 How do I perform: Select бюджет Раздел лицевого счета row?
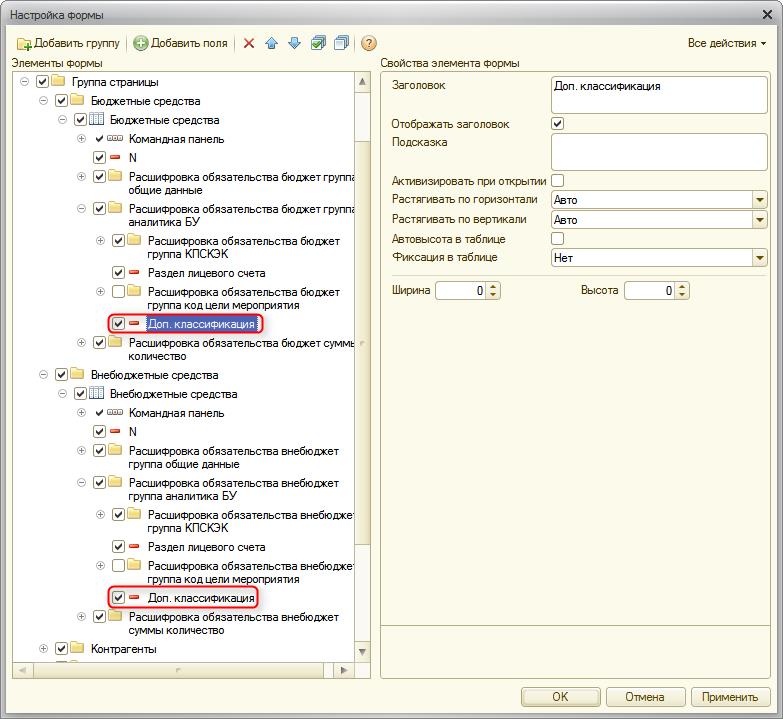(206, 273)
